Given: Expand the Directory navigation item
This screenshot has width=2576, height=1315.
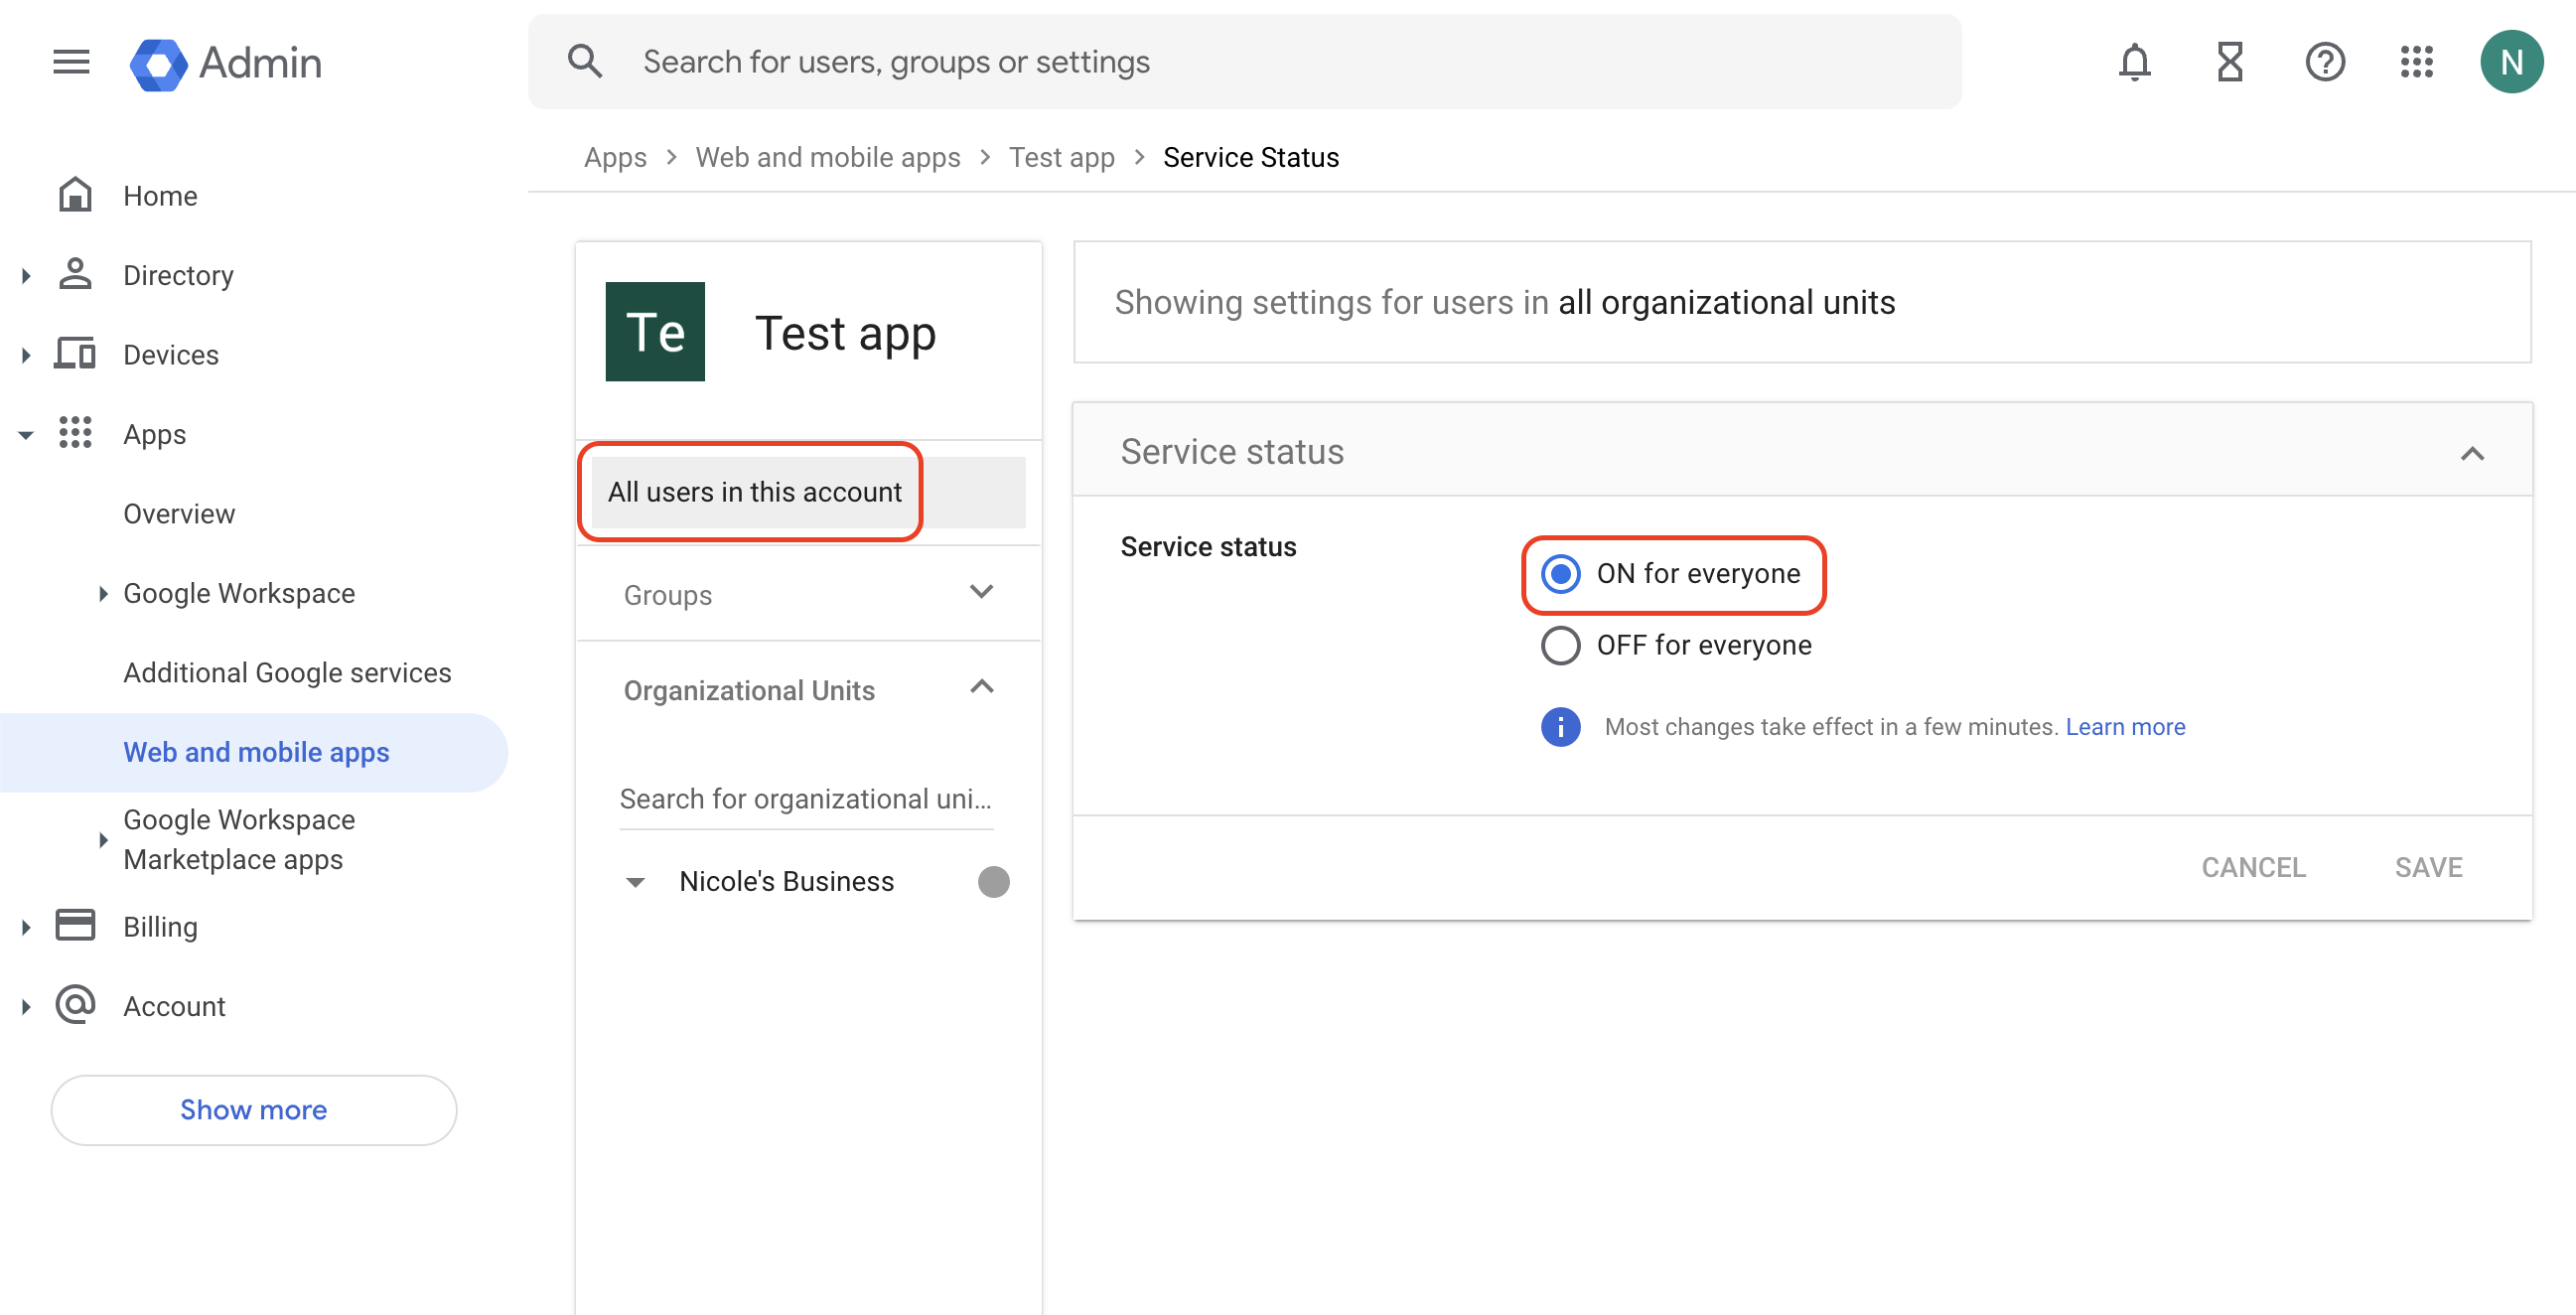Looking at the screenshot, I should [25, 273].
